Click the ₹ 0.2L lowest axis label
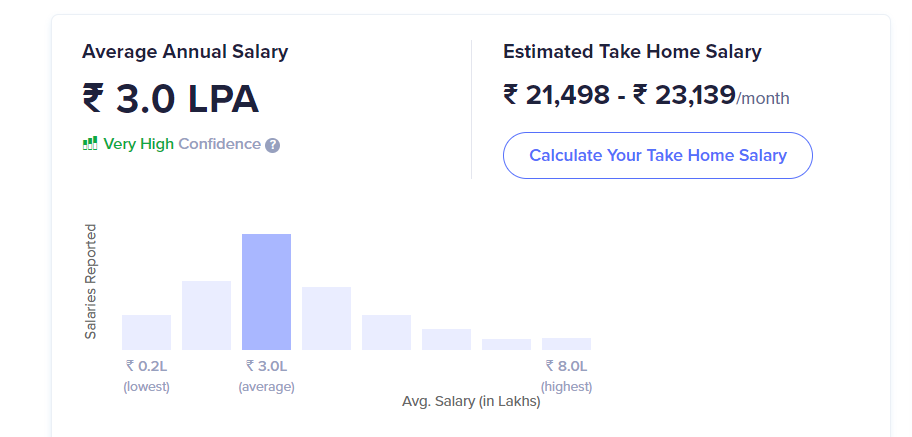The width and height of the screenshot is (912, 437). (x=147, y=366)
